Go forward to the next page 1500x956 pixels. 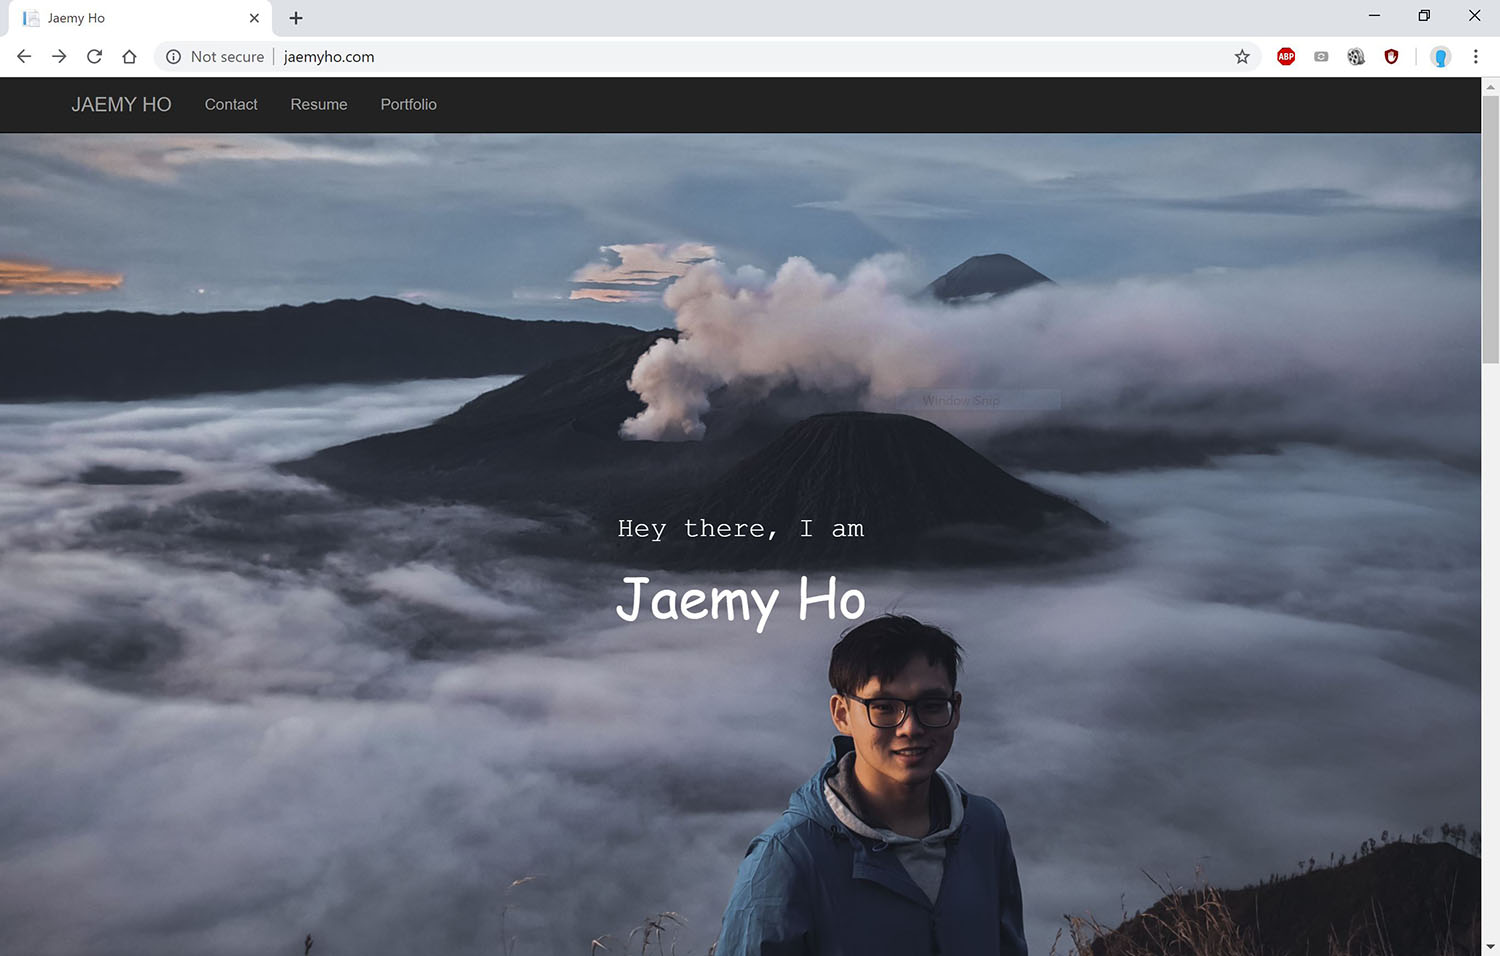(59, 57)
